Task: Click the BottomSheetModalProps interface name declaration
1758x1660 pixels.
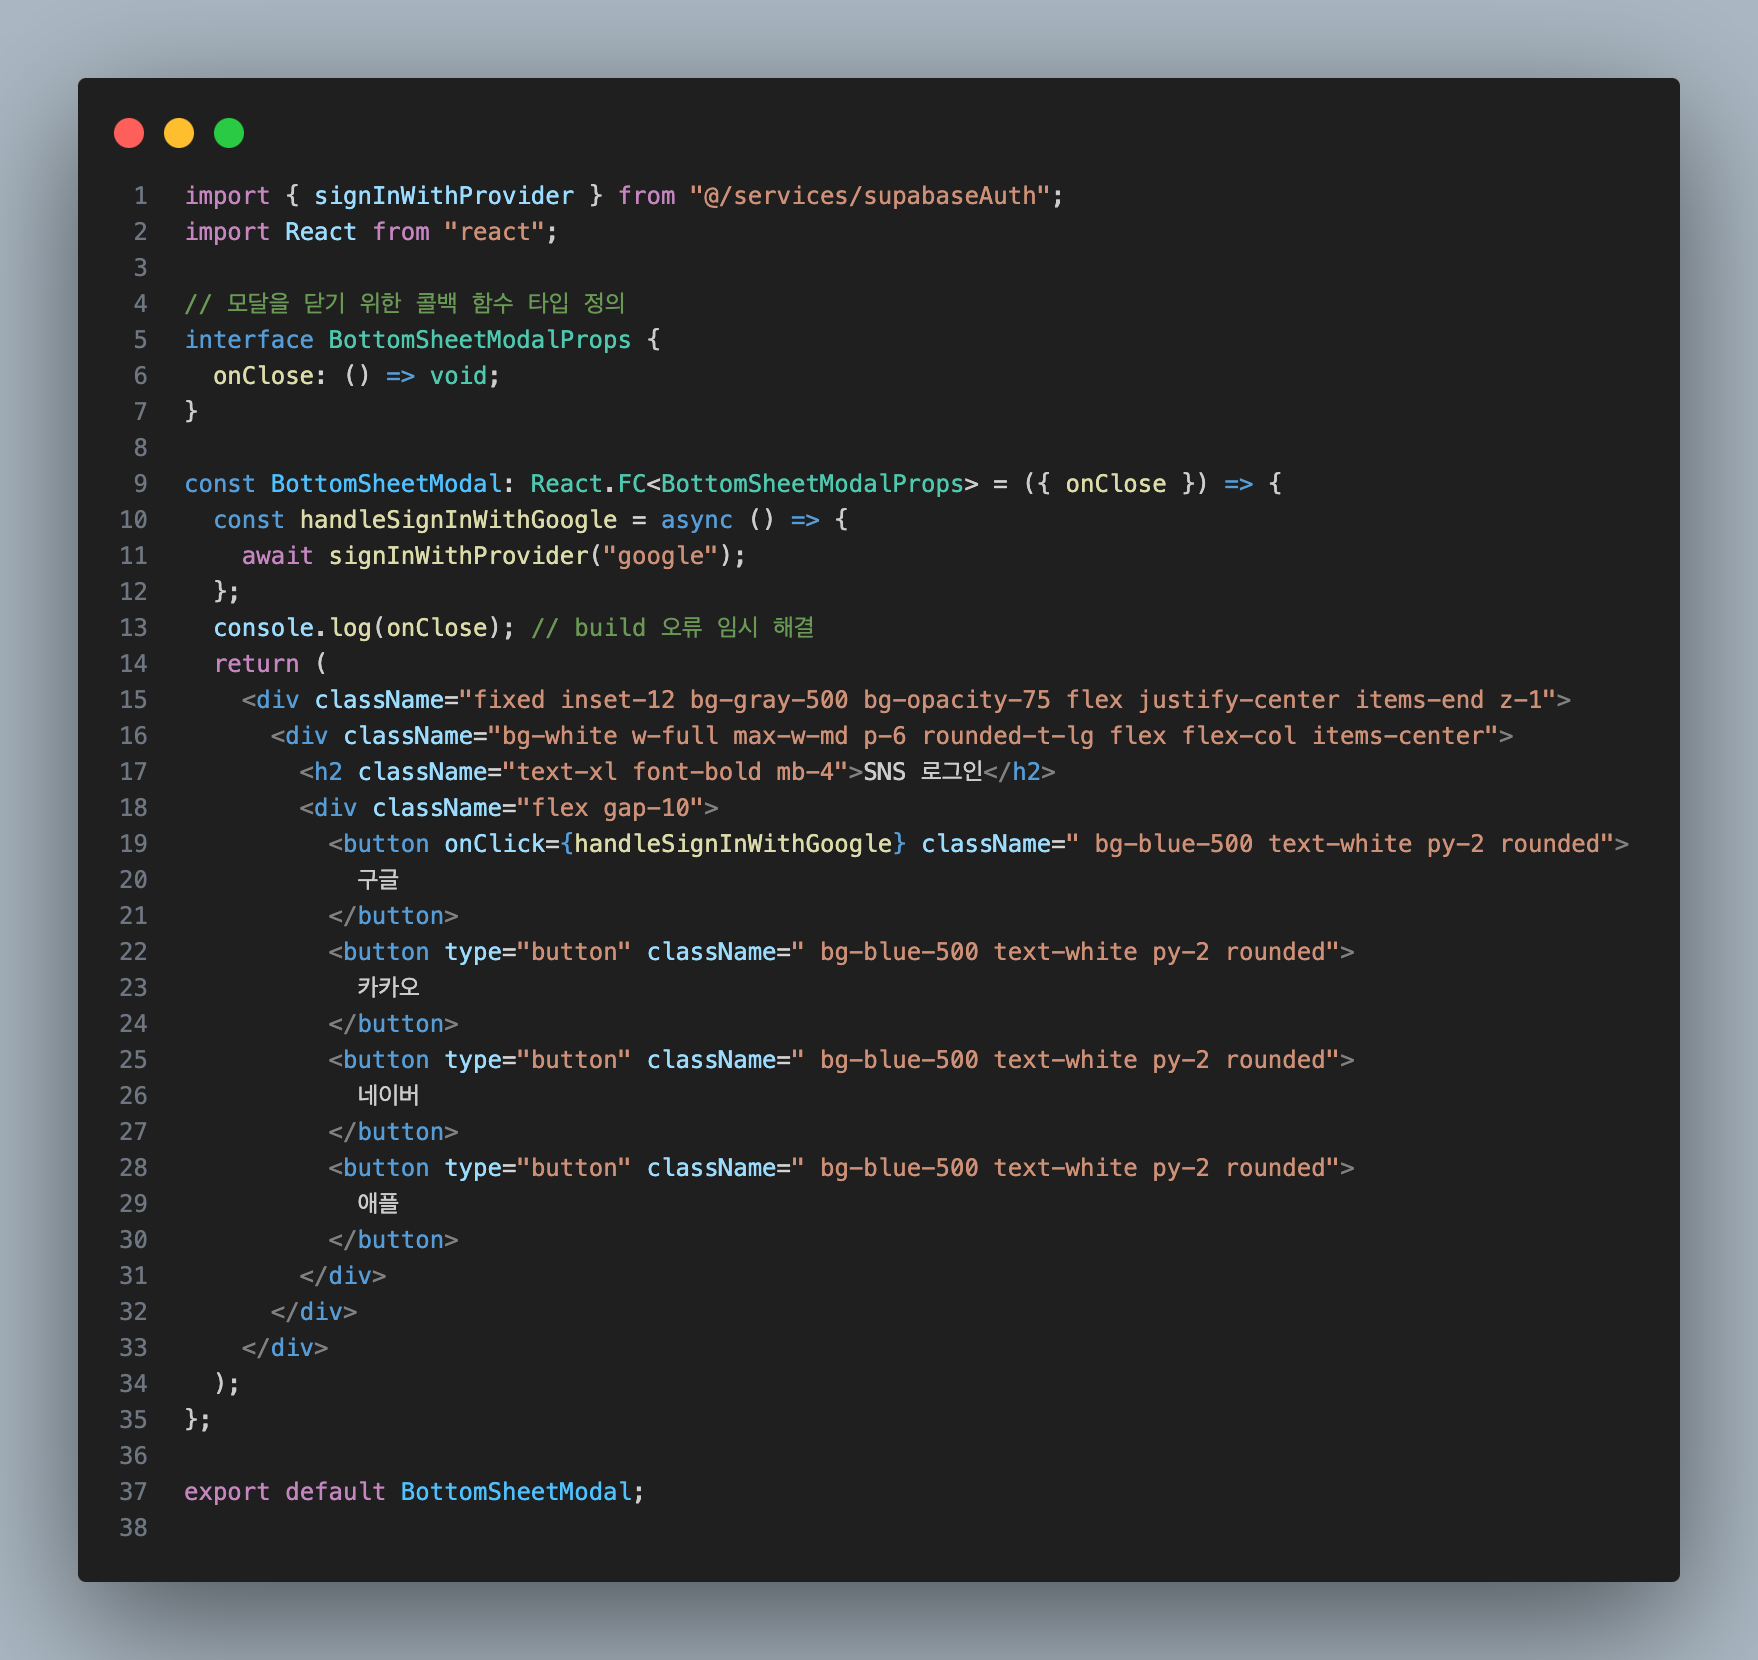Action: [480, 340]
